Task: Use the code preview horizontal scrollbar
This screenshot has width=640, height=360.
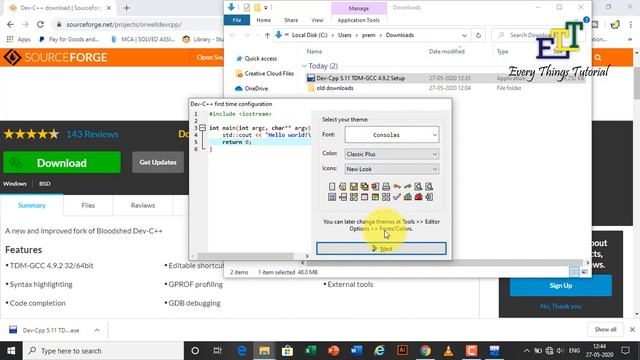Action: [x=245, y=256]
